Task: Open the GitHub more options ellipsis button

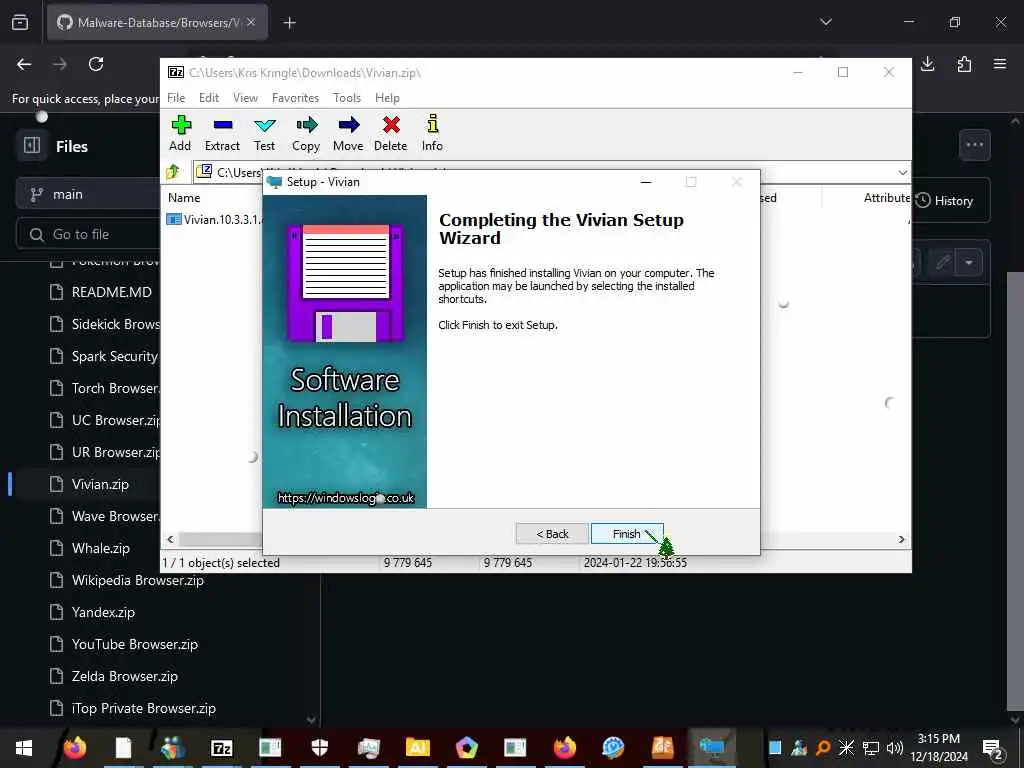Action: tap(974, 145)
